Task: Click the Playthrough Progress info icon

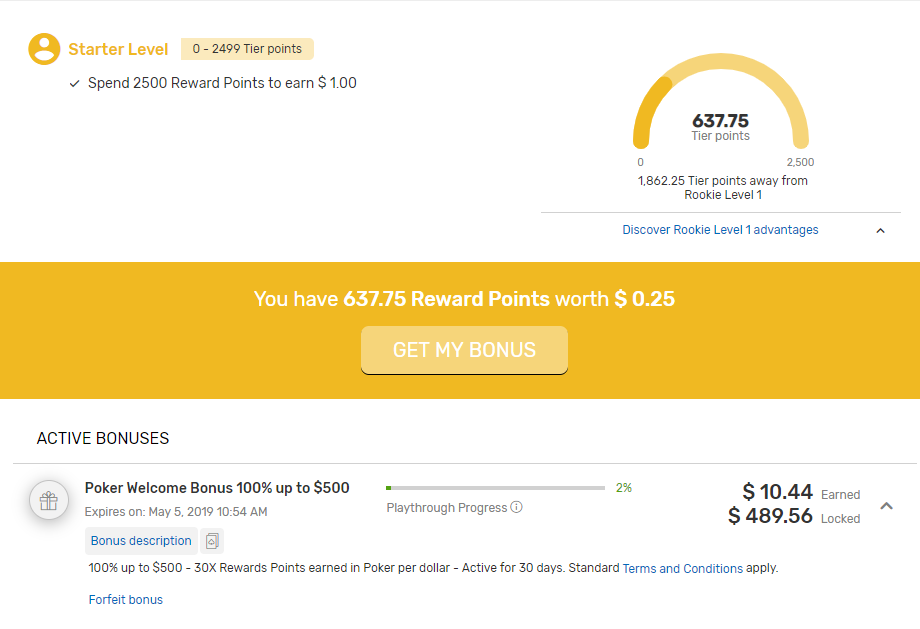Action: [517, 508]
